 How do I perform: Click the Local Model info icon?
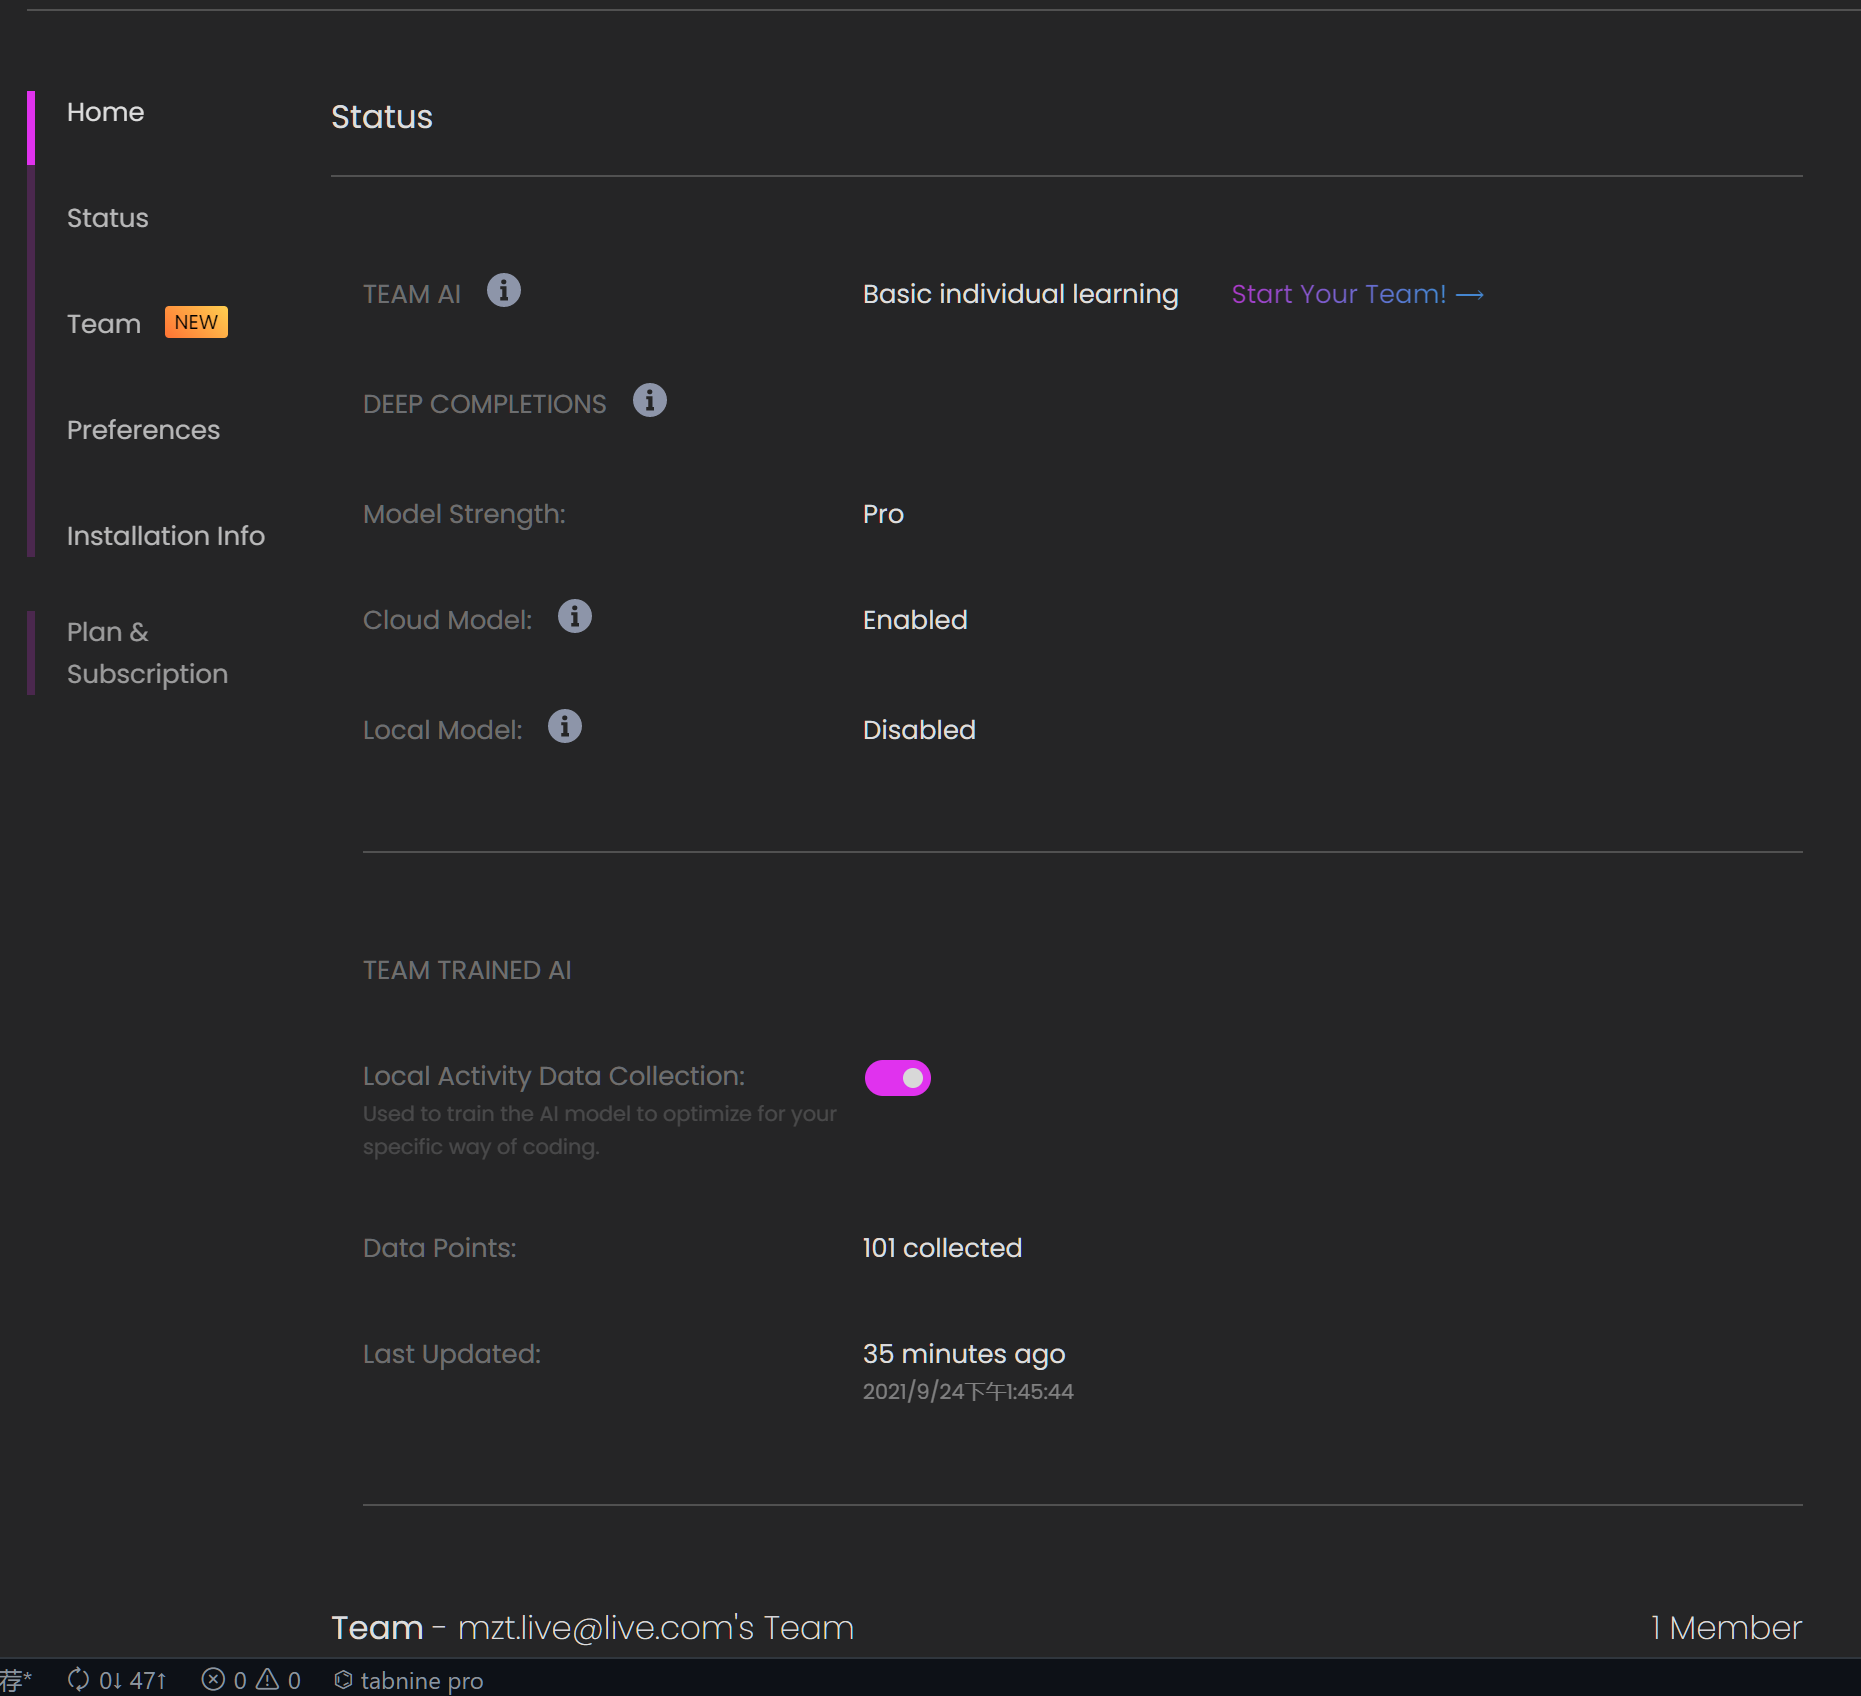pyautogui.click(x=564, y=727)
